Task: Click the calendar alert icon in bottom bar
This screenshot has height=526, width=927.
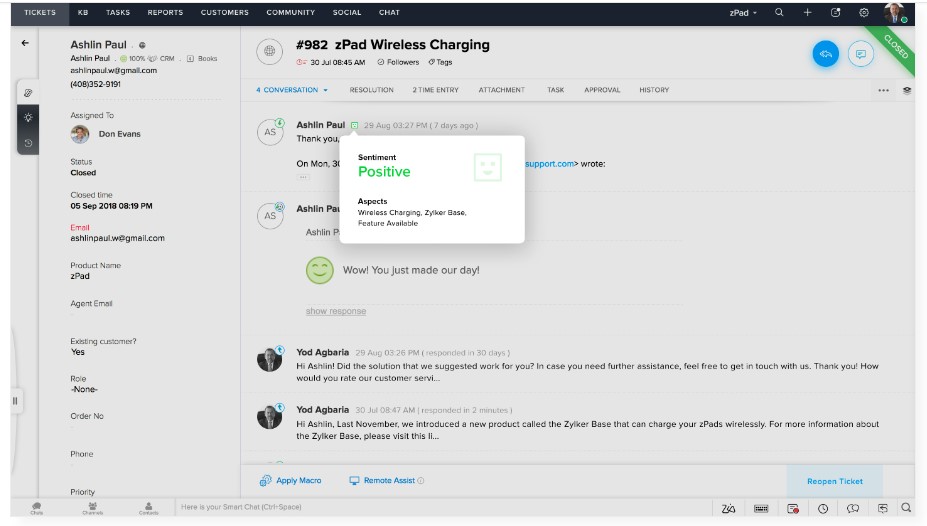Action: point(793,508)
